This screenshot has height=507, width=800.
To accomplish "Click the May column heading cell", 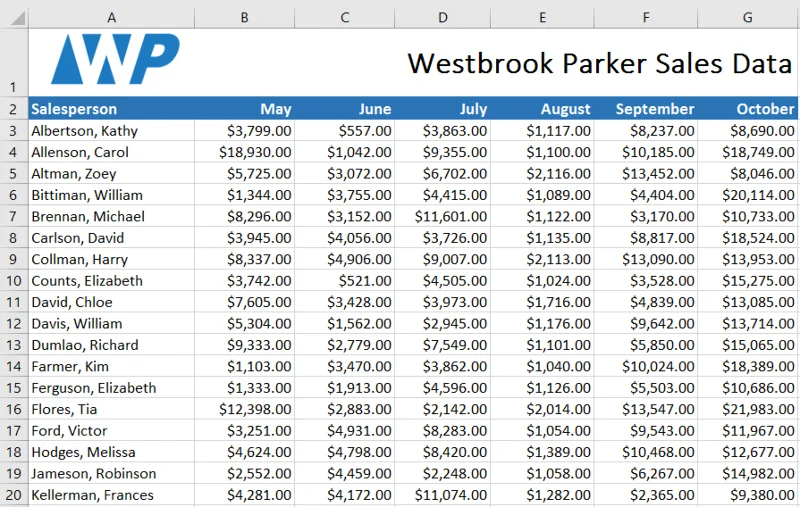I will (244, 109).
